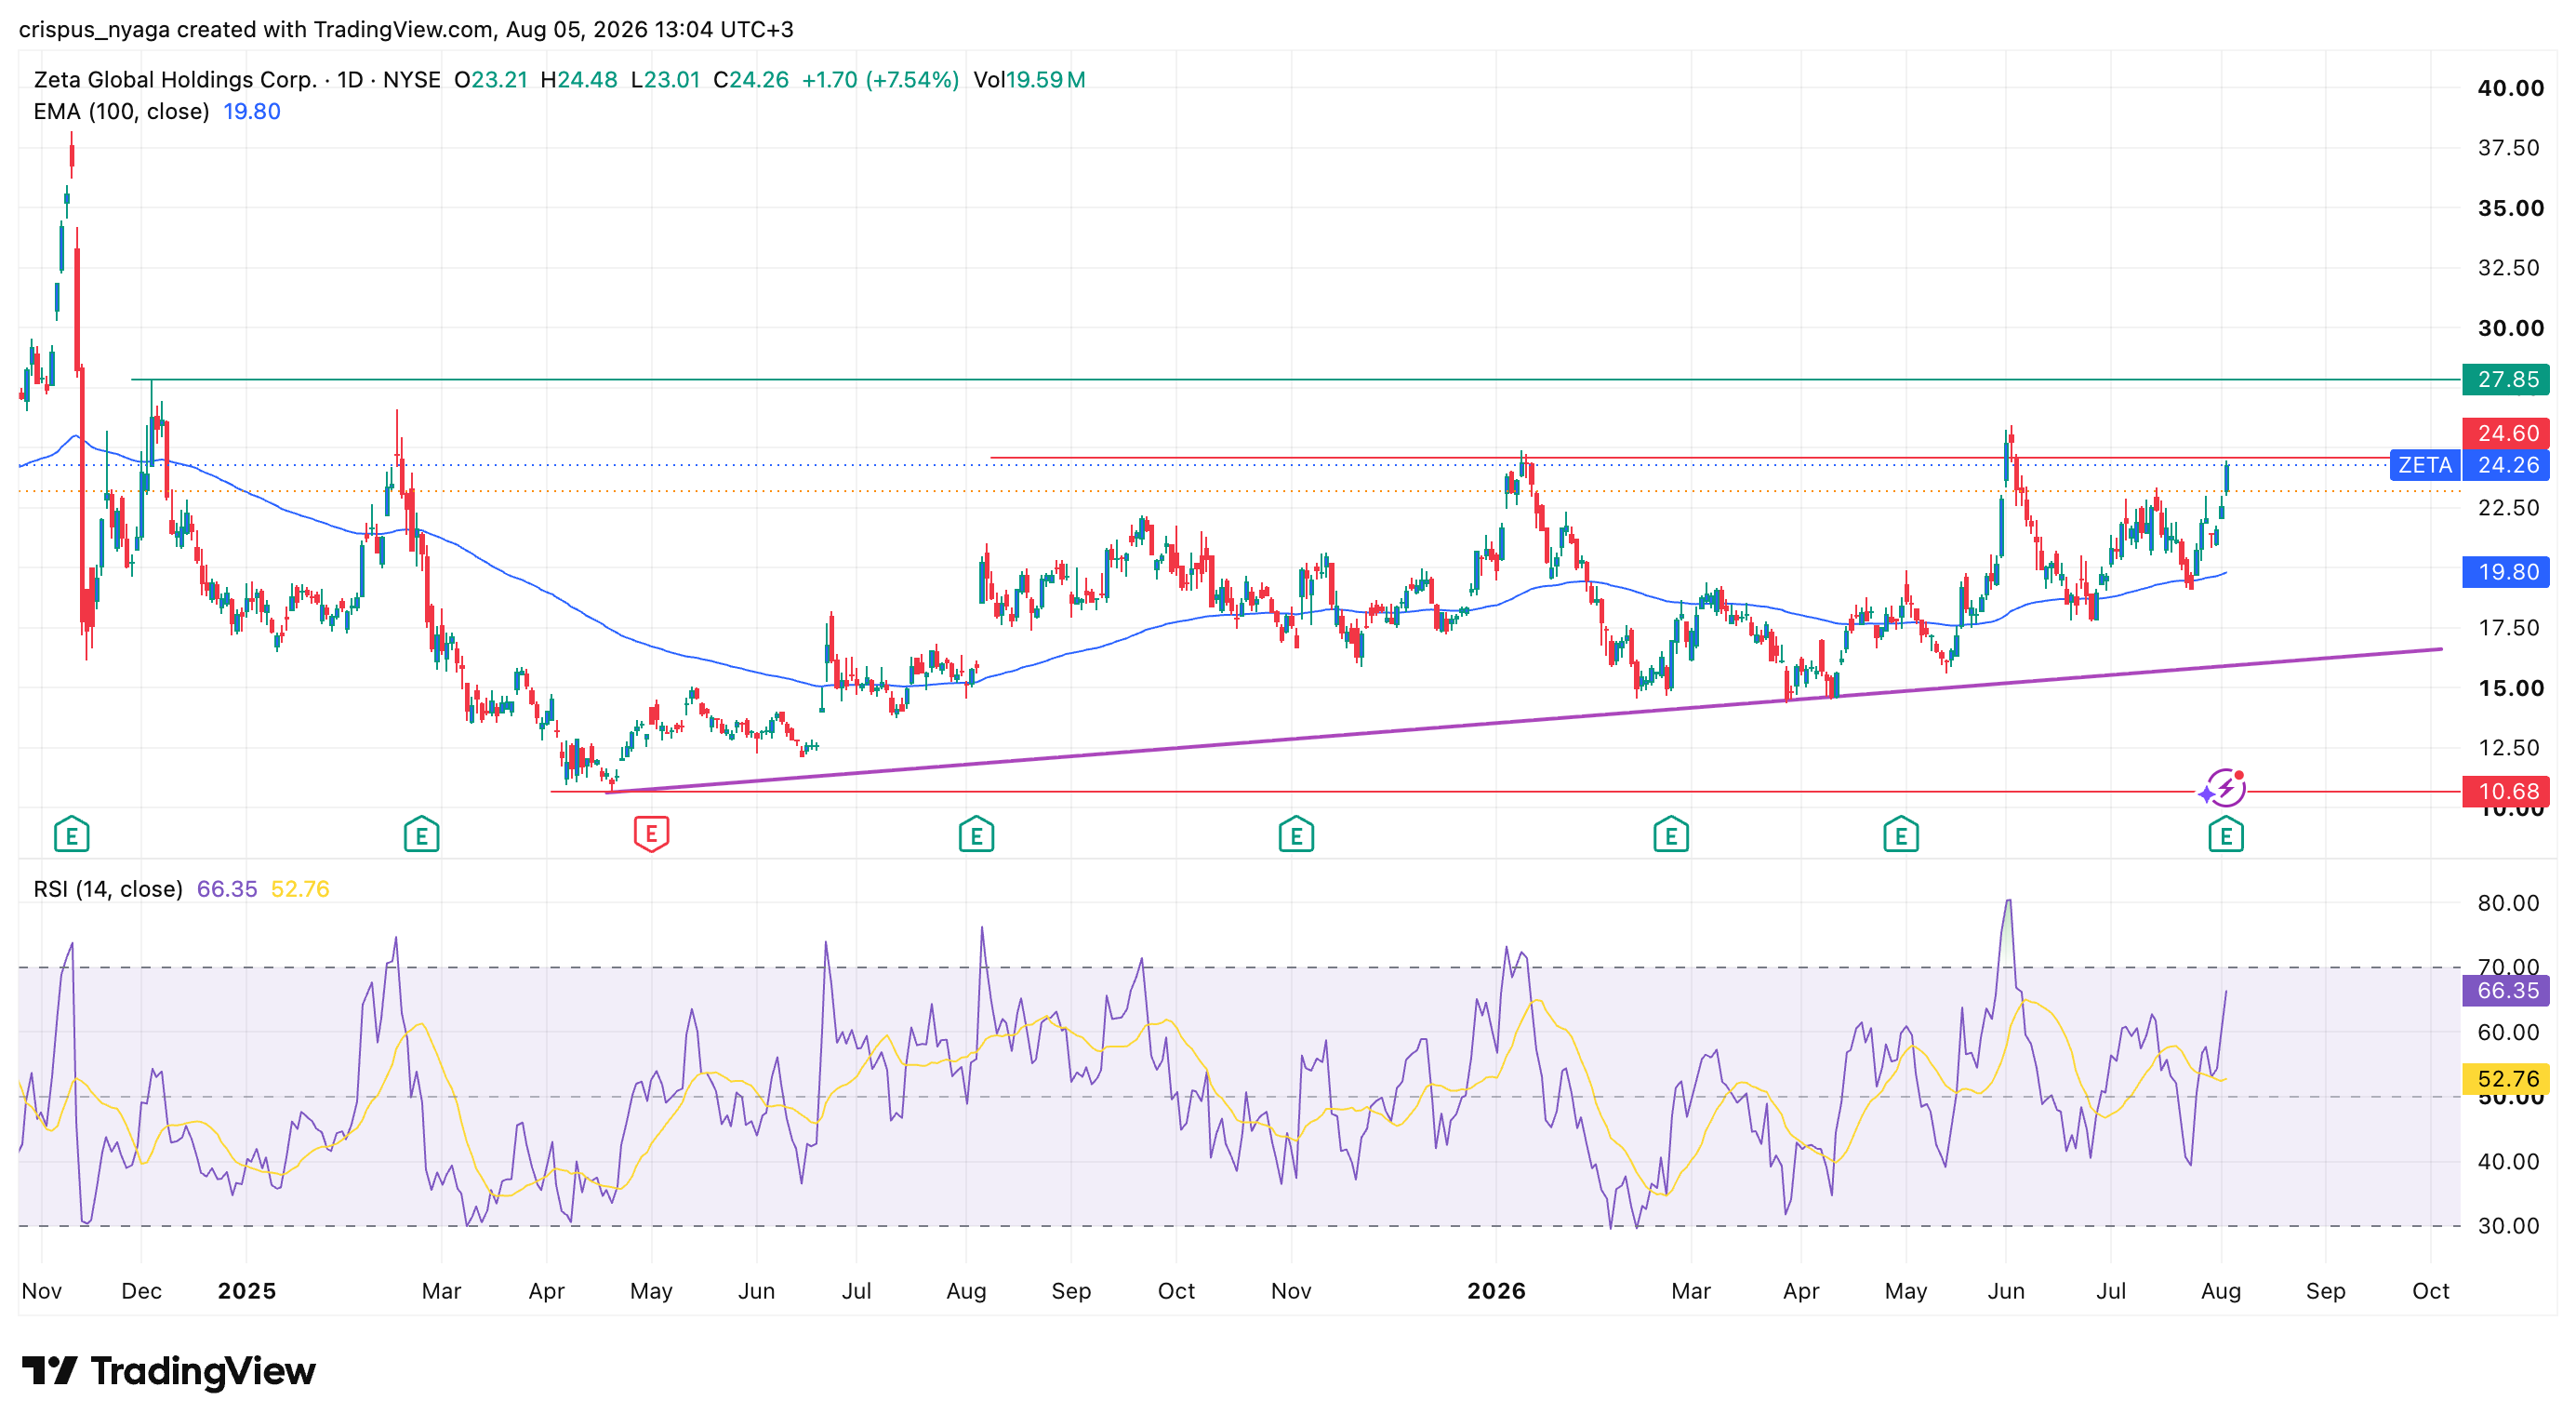2576x1427 pixels.
Task: Click the blue 19.80 EMA axis label
Action: (x=2507, y=572)
